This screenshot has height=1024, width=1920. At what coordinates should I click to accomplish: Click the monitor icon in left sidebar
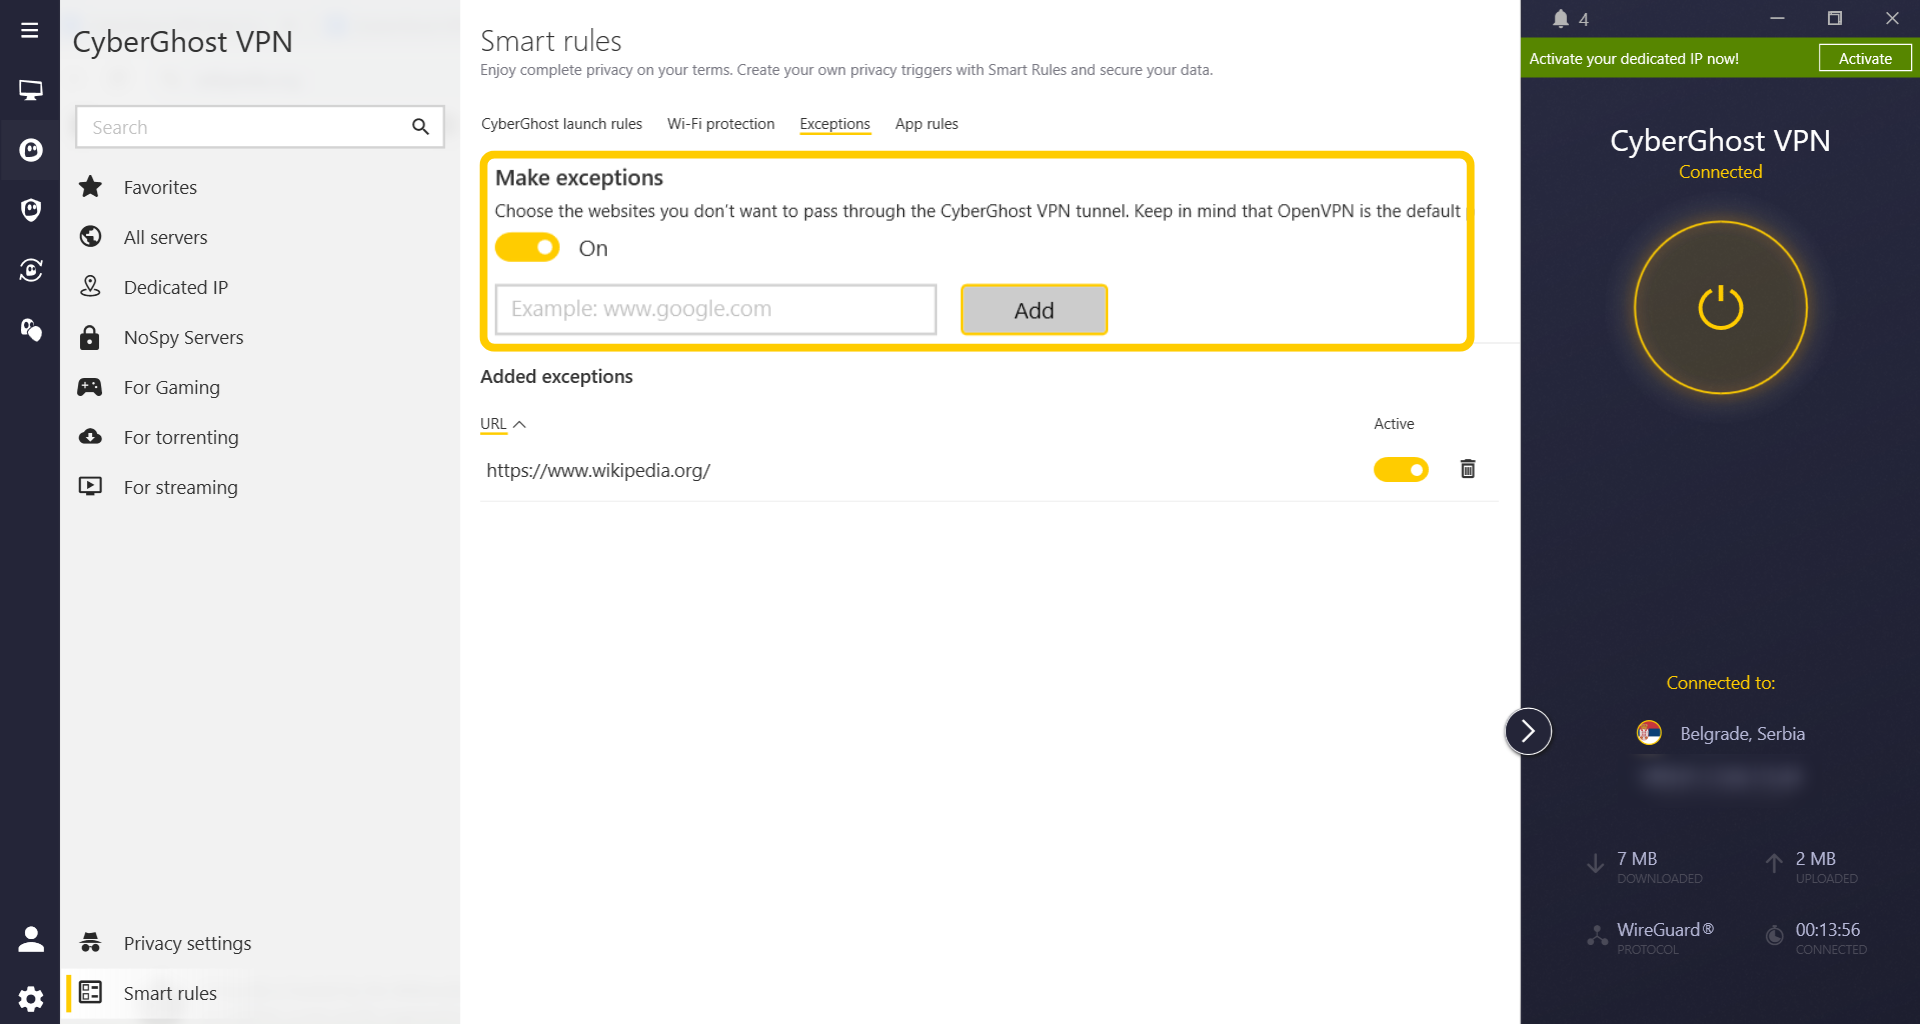point(30,90)
